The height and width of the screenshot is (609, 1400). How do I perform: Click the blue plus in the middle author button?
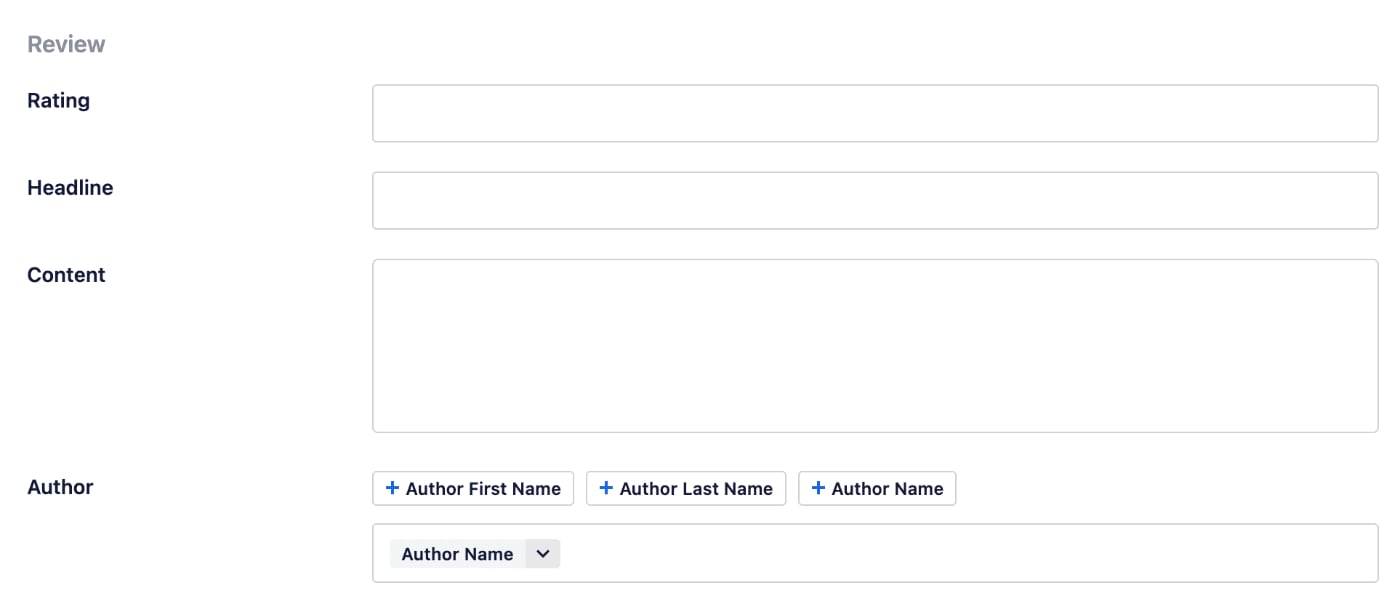(x=605, y=488)
